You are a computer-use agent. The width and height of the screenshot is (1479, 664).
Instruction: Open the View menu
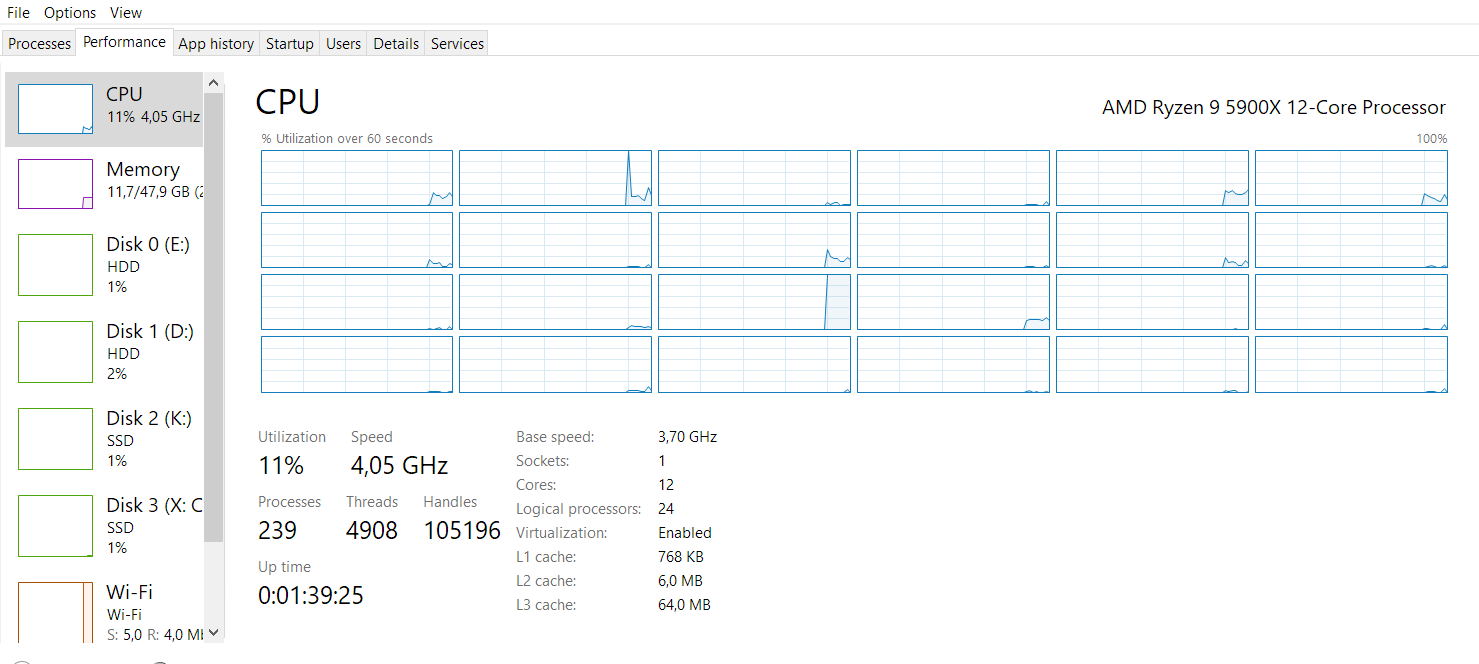coord(126,13)
